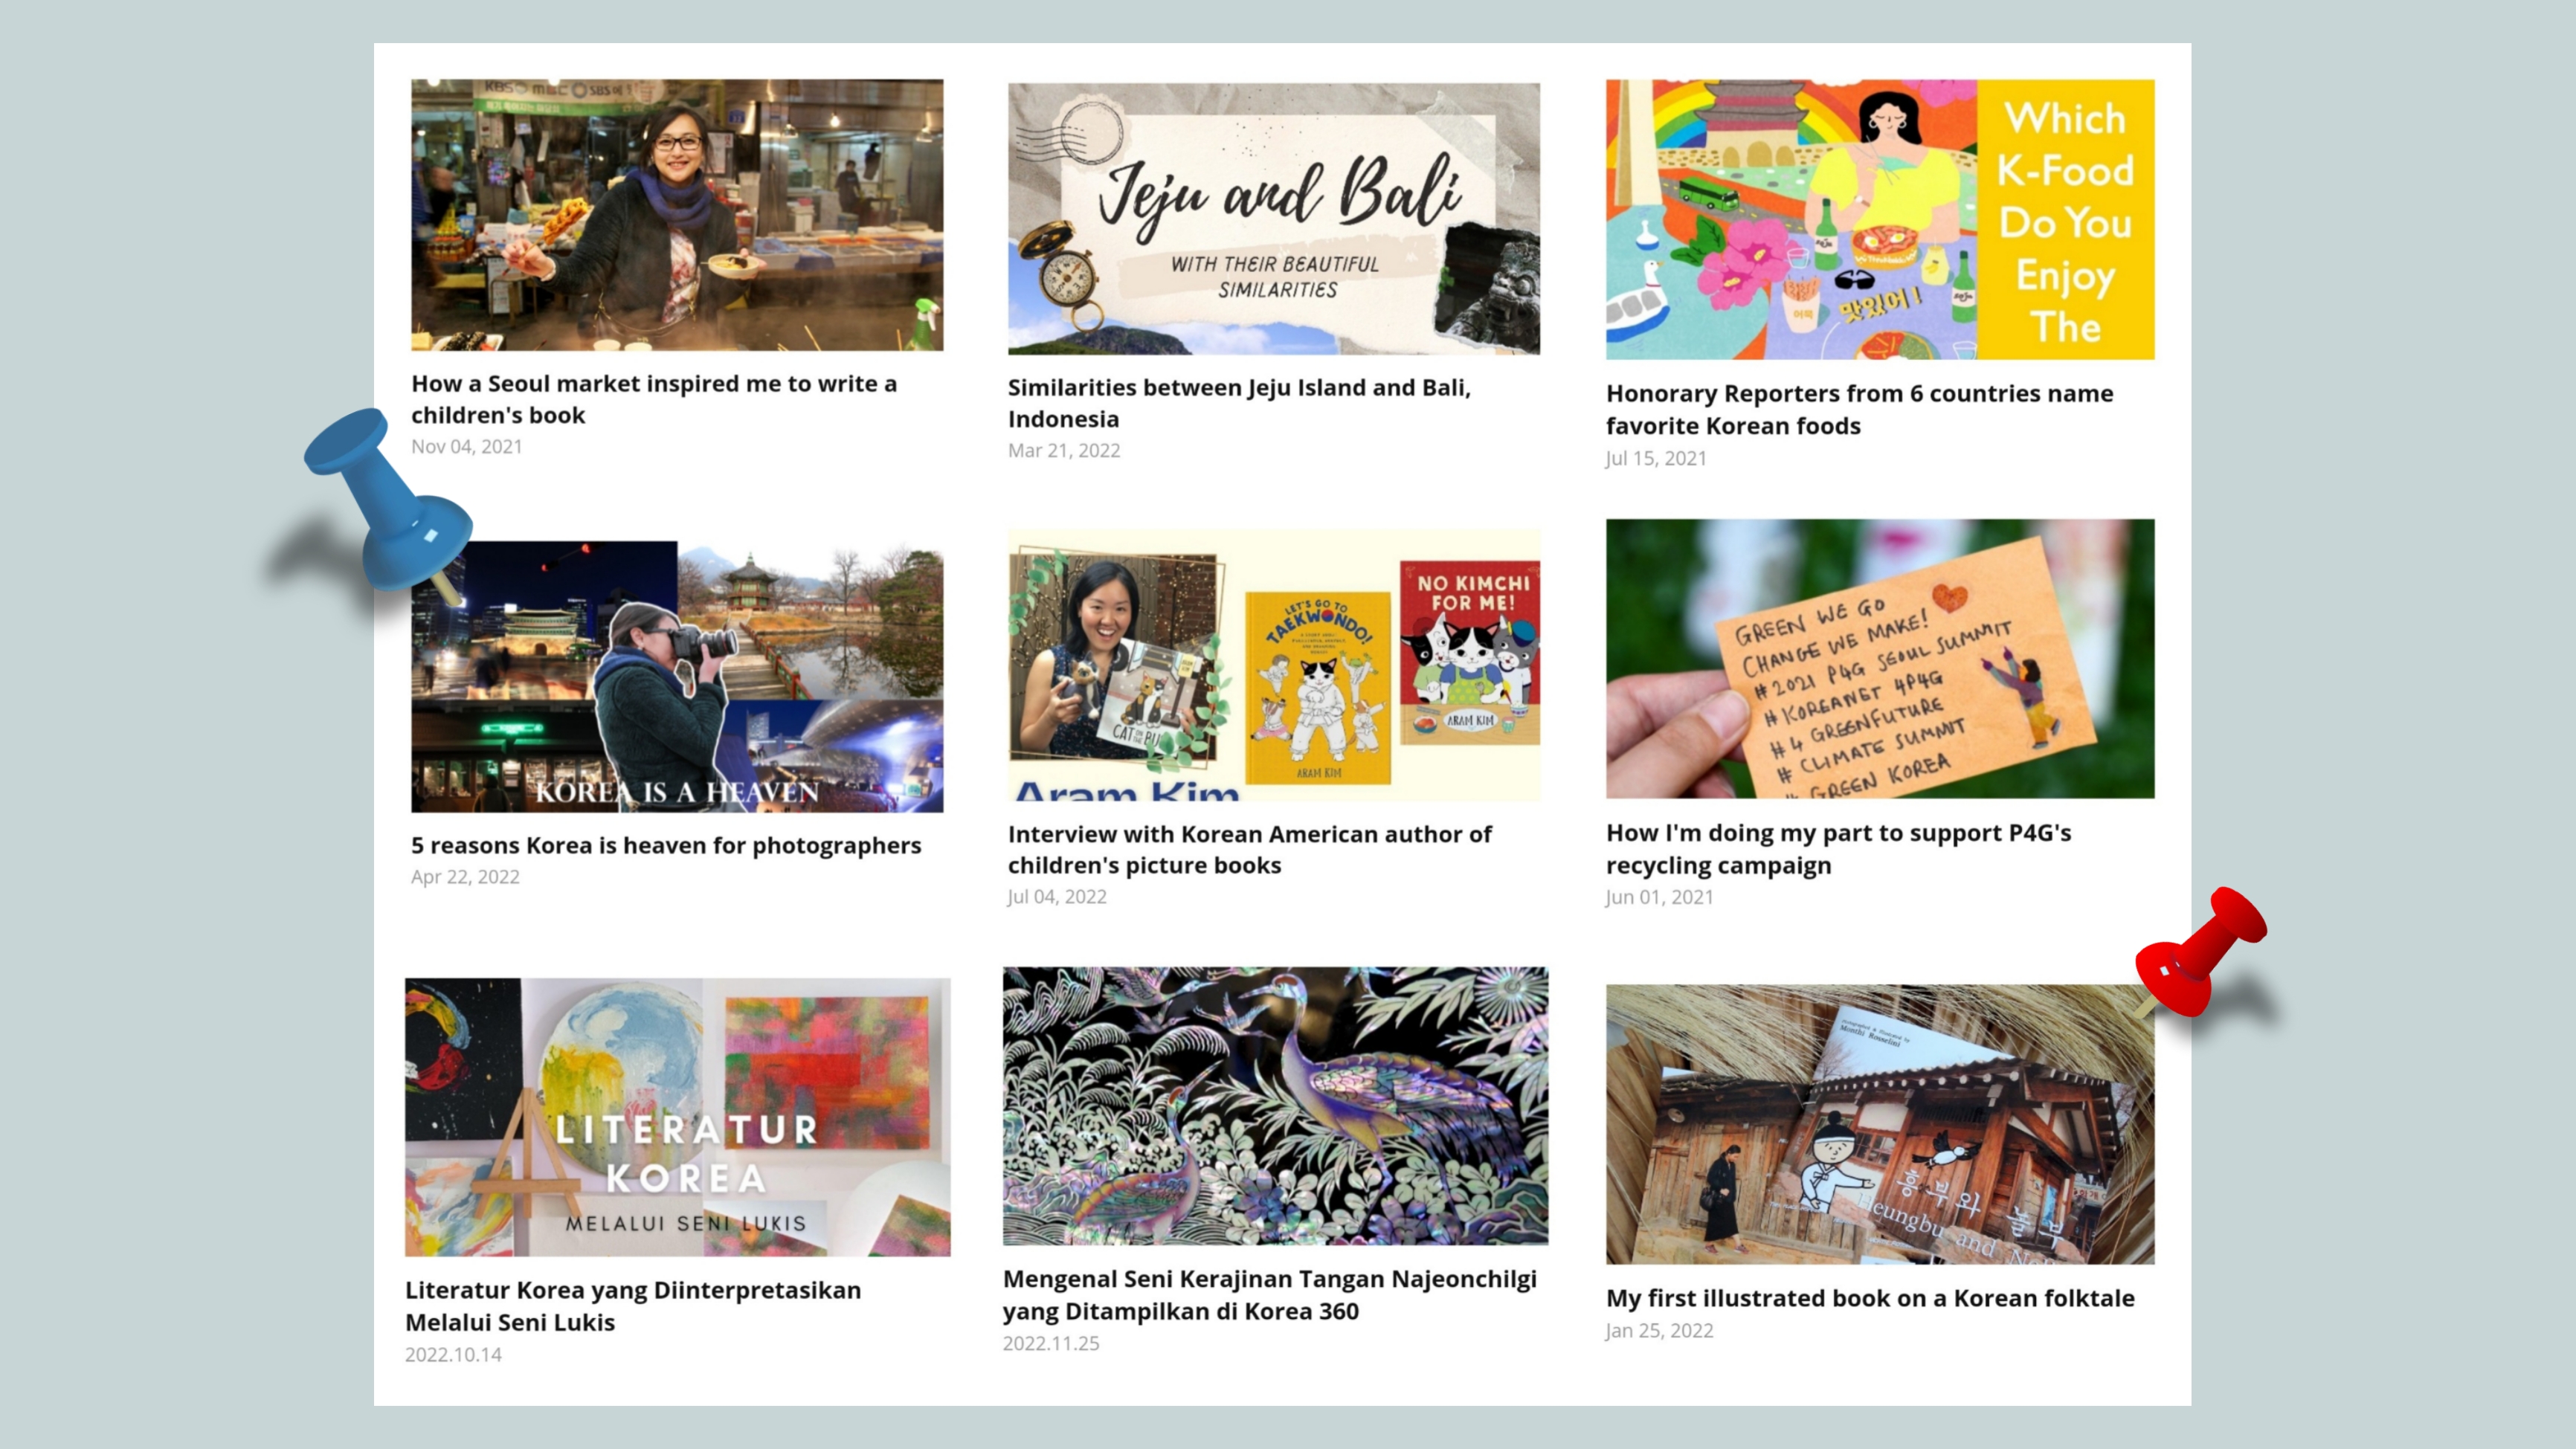This screenshot has width=2576, height=1449.
Task: Select the Which K-Food thumbnail
Action: [1880, 219]
